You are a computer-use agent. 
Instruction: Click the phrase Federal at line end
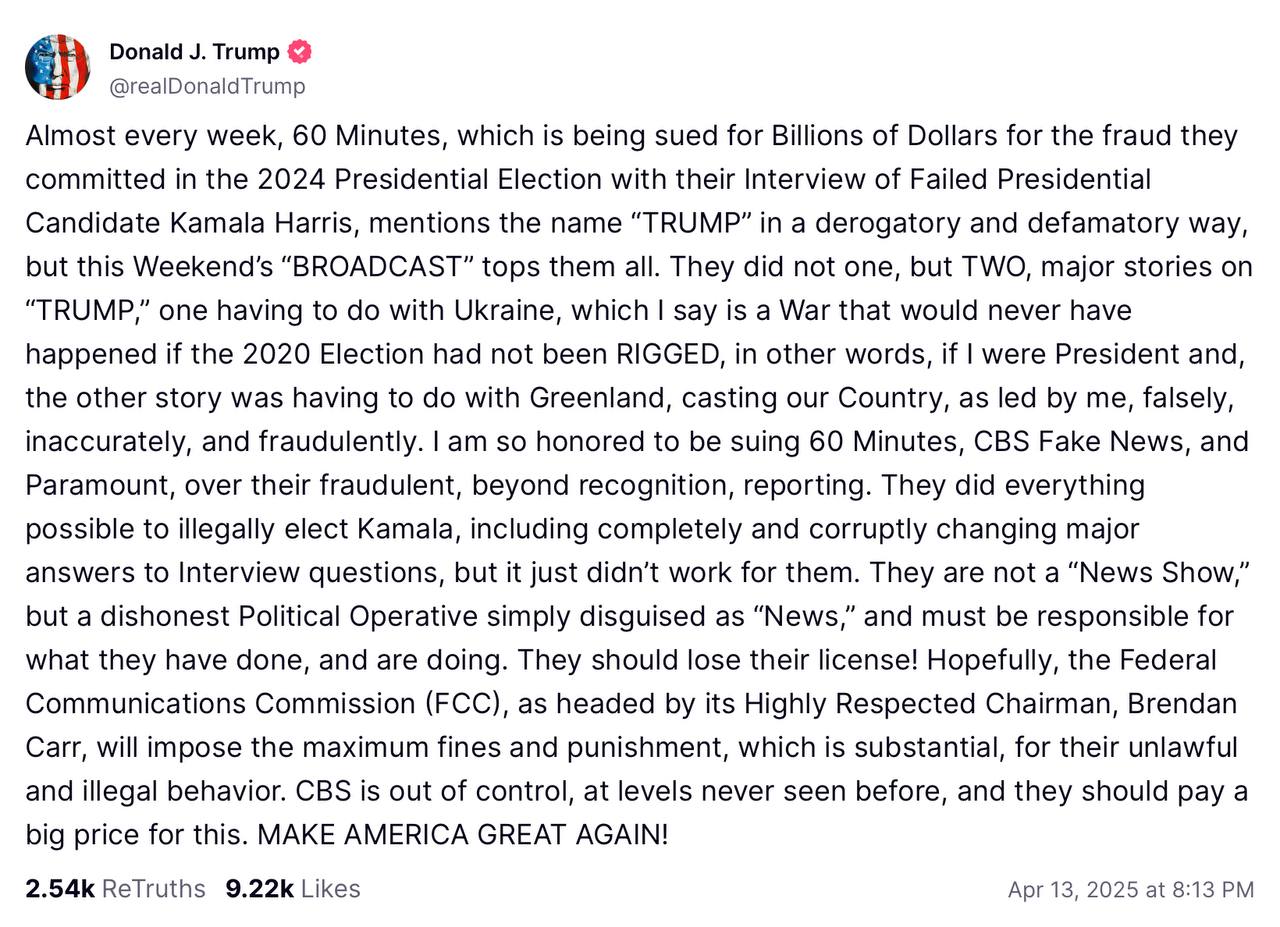pos(1168,660)
